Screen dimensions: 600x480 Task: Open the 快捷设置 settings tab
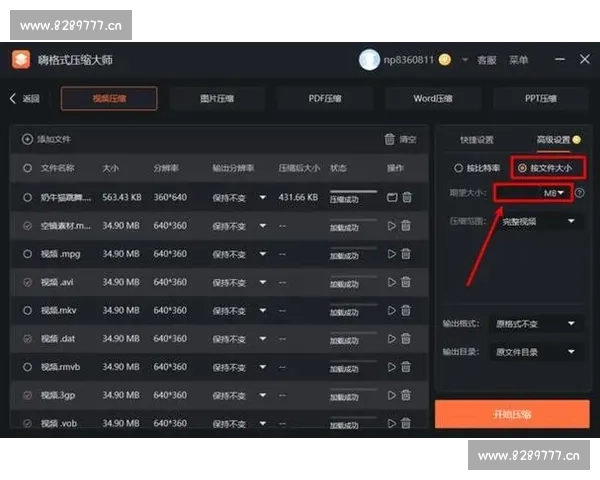click(x=477, y=140)
